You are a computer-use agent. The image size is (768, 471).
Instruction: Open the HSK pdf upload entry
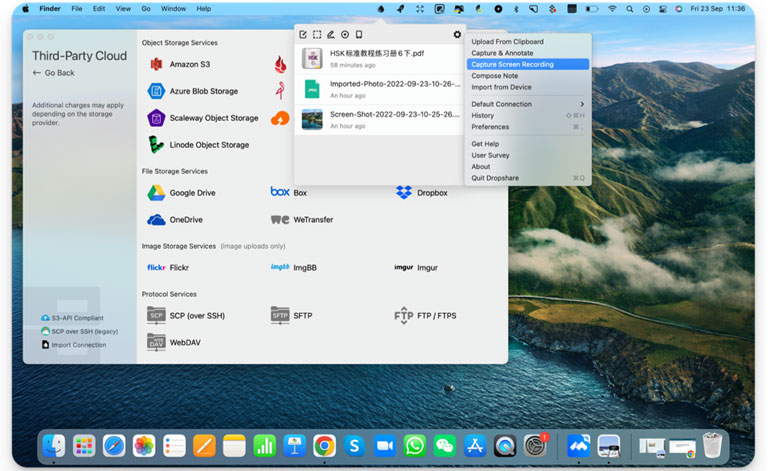tap(380, 59)
